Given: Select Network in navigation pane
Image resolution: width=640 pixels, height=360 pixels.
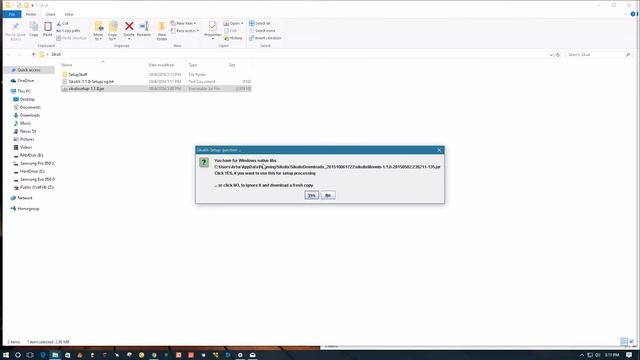Looking at the screenshot, I should pyautogui.click(x=24, y=198).
